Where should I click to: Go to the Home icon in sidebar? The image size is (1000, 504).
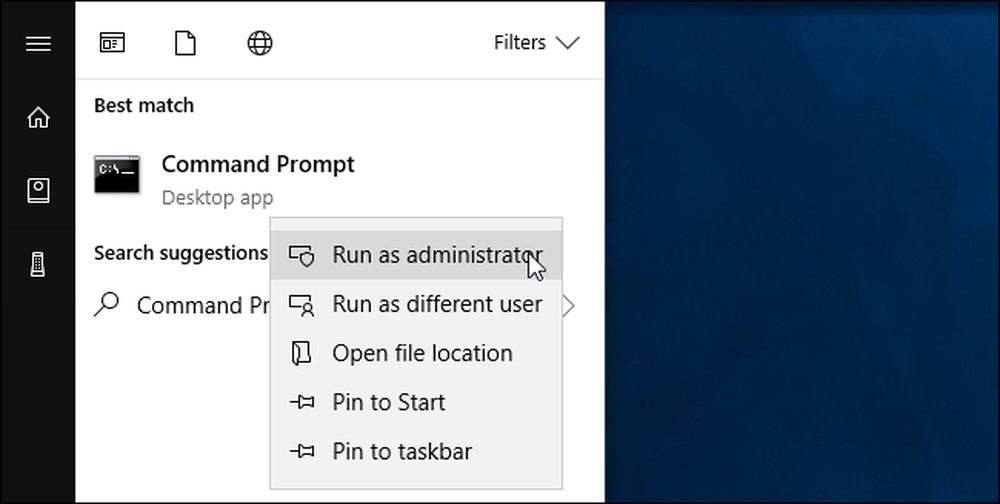(x=38, y=117)
